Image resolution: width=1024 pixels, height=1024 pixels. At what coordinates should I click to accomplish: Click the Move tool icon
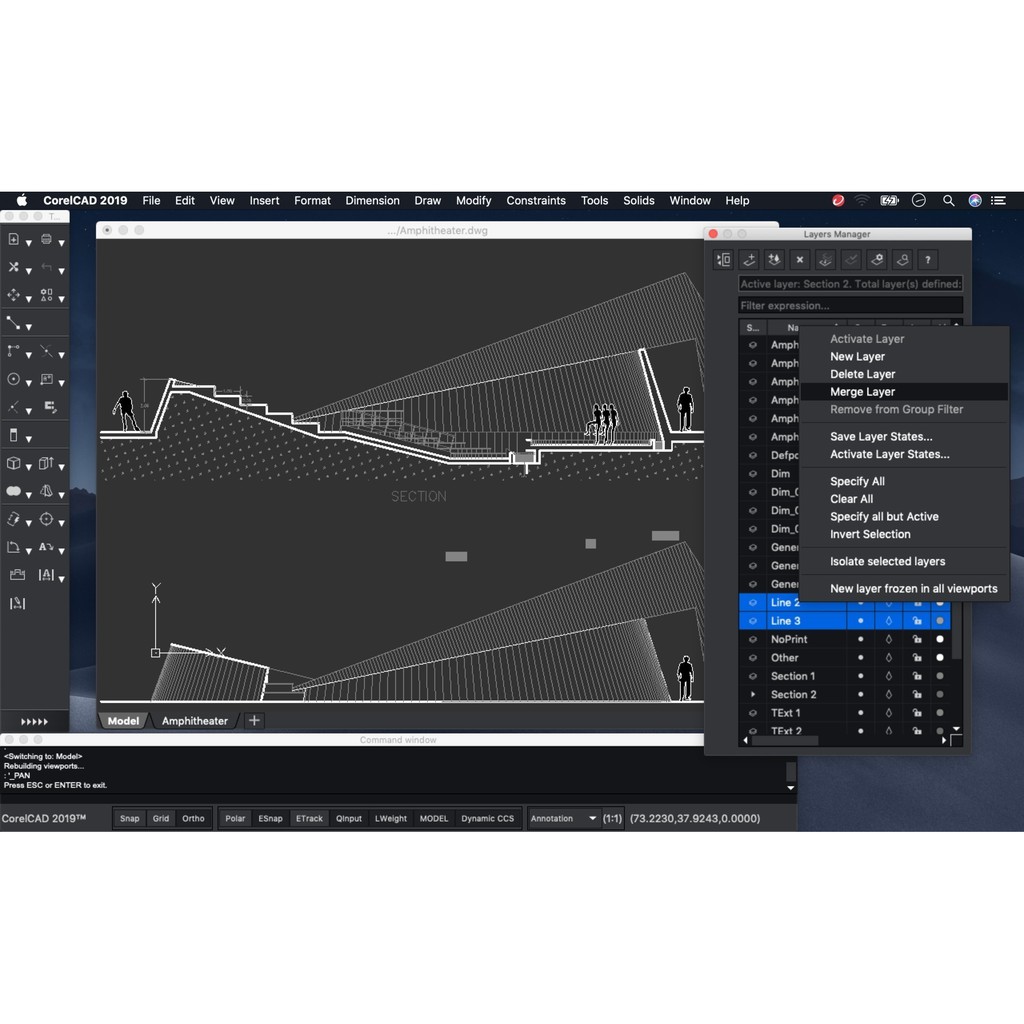(13, 295)
